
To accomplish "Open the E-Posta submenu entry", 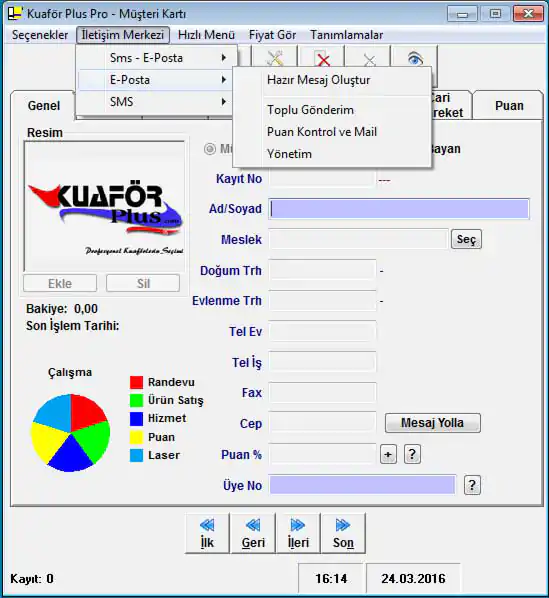I will [x=156, y=80].
